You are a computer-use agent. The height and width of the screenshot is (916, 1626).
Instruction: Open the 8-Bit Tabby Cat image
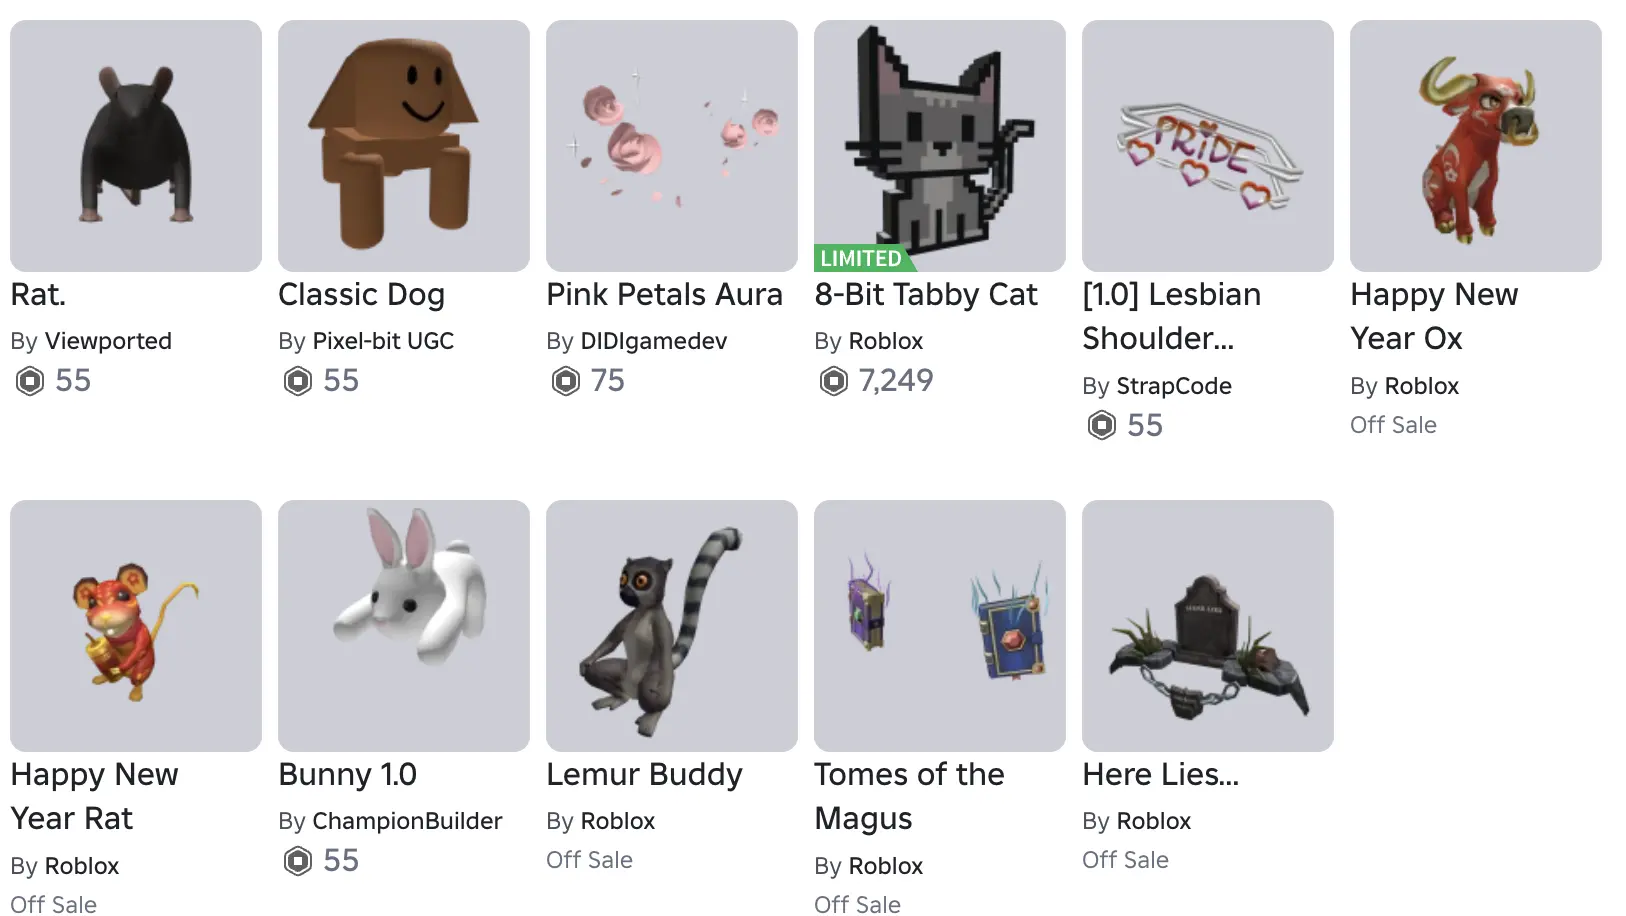(940, 146)
